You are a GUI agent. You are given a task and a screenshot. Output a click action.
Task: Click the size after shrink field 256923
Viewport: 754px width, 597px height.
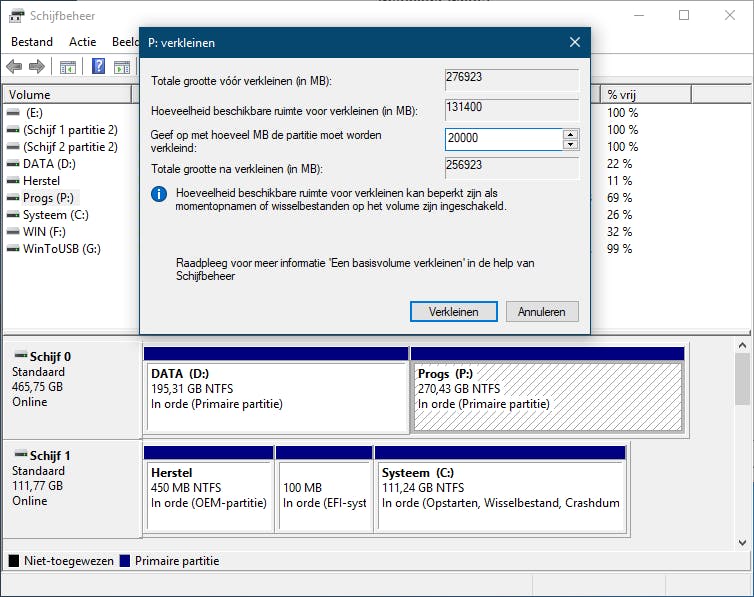(512, 168)
